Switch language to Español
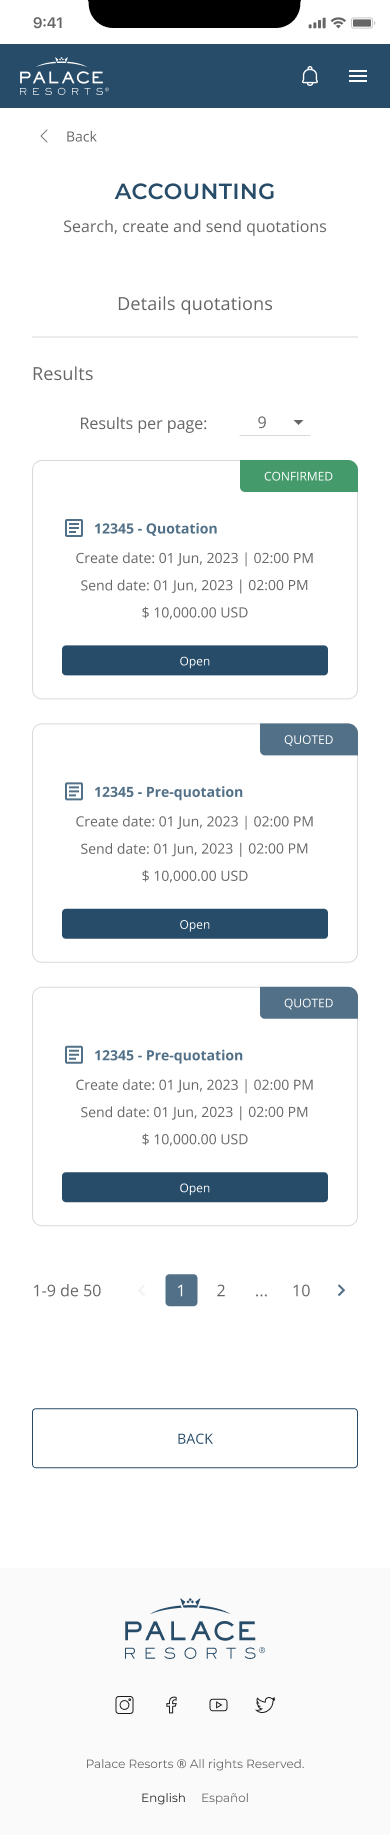390x1836 pixels. point(225,1797)
